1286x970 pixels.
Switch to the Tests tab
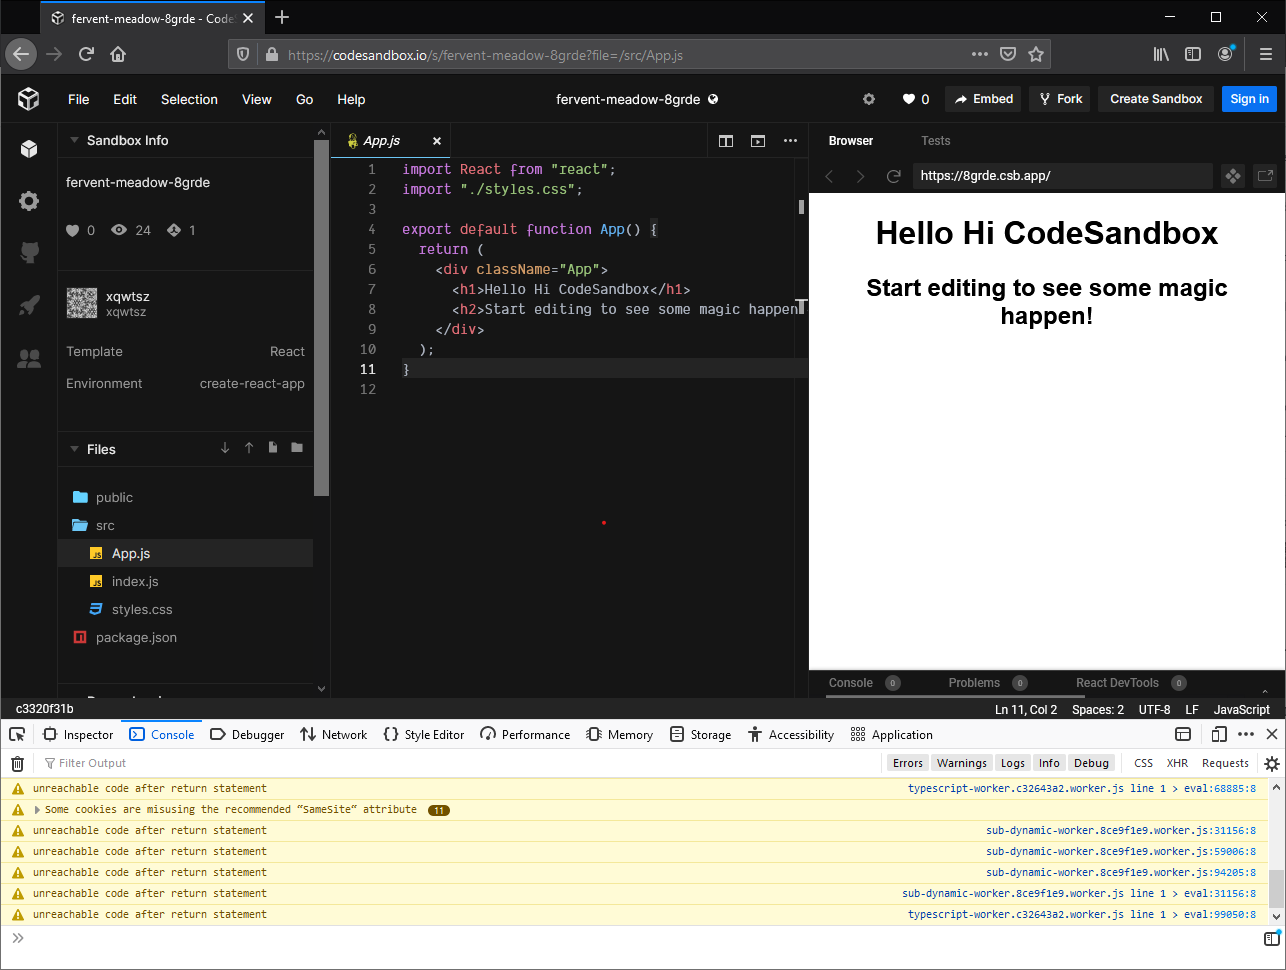point(936,141)
